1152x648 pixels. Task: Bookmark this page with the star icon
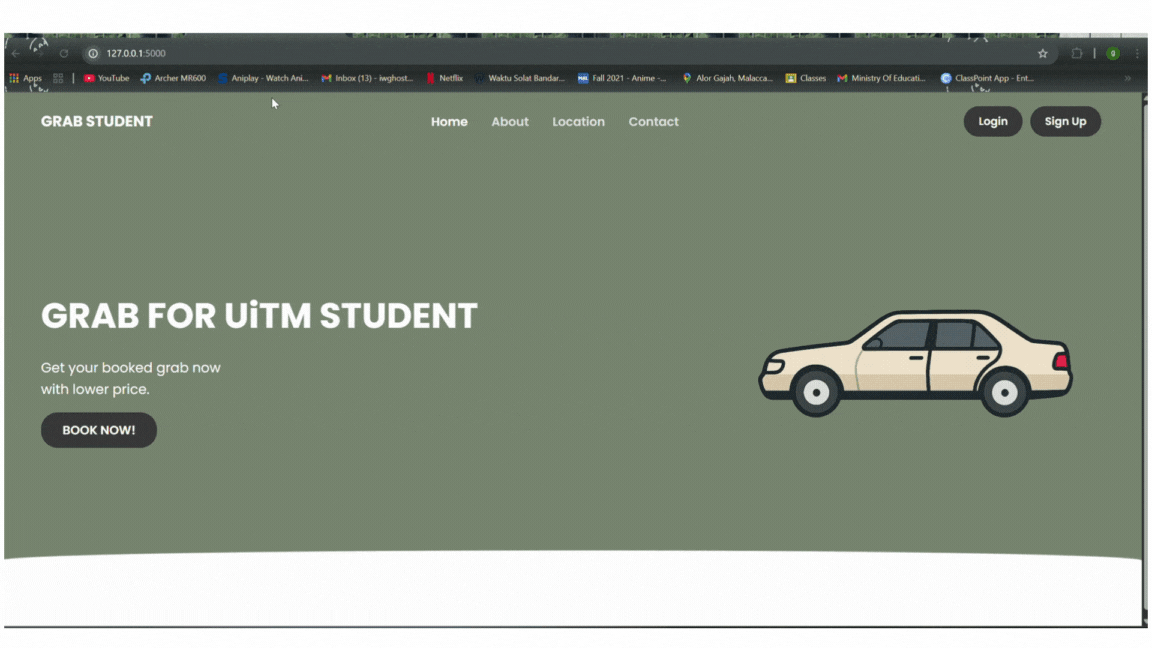[1043, 54]
